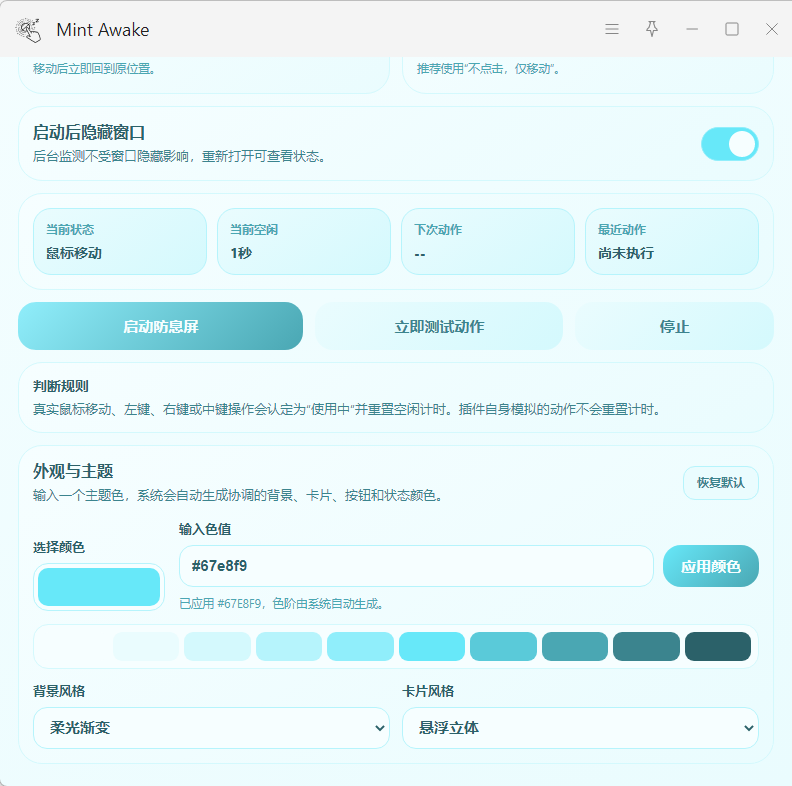792x786 pixels.
Task: Click the 最近动作 尚未执行 status card
Action: pyautogui.click(x=672, y=241)
